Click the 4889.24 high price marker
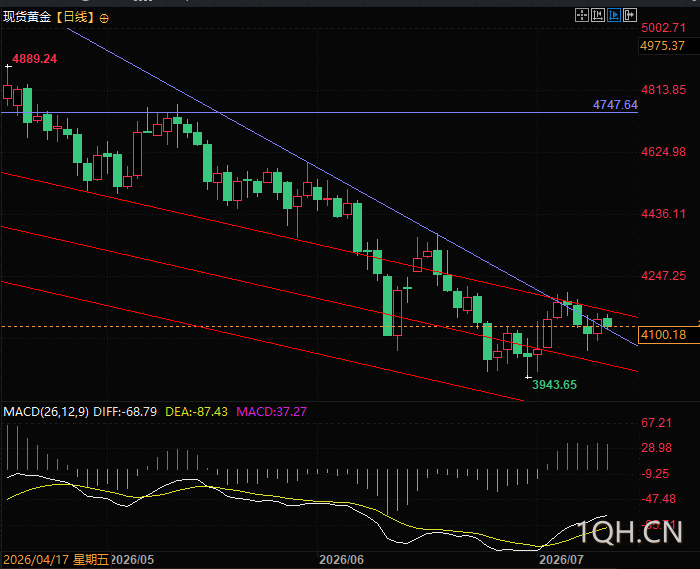This screenshot has height=569, width=700. 34,59
